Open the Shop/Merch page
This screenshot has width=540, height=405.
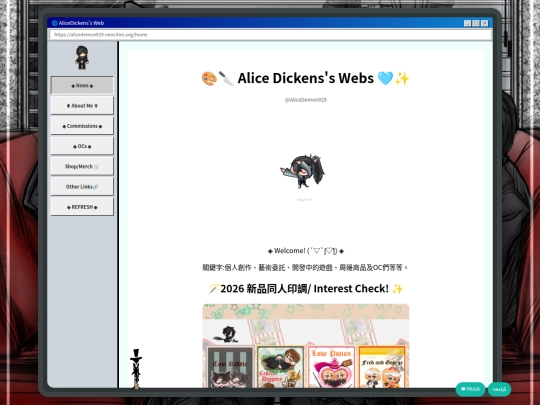point(82,166)
